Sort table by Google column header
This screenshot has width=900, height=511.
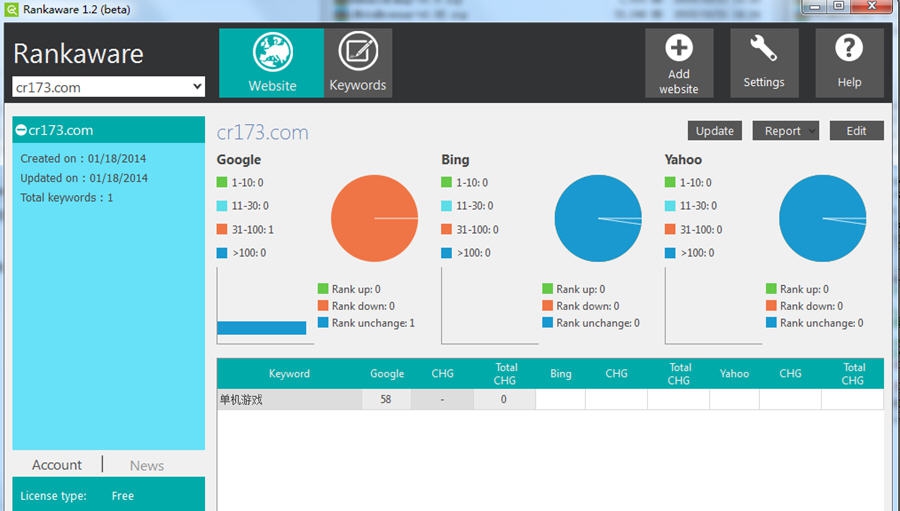pyautogui.click(x=387, y=373)
